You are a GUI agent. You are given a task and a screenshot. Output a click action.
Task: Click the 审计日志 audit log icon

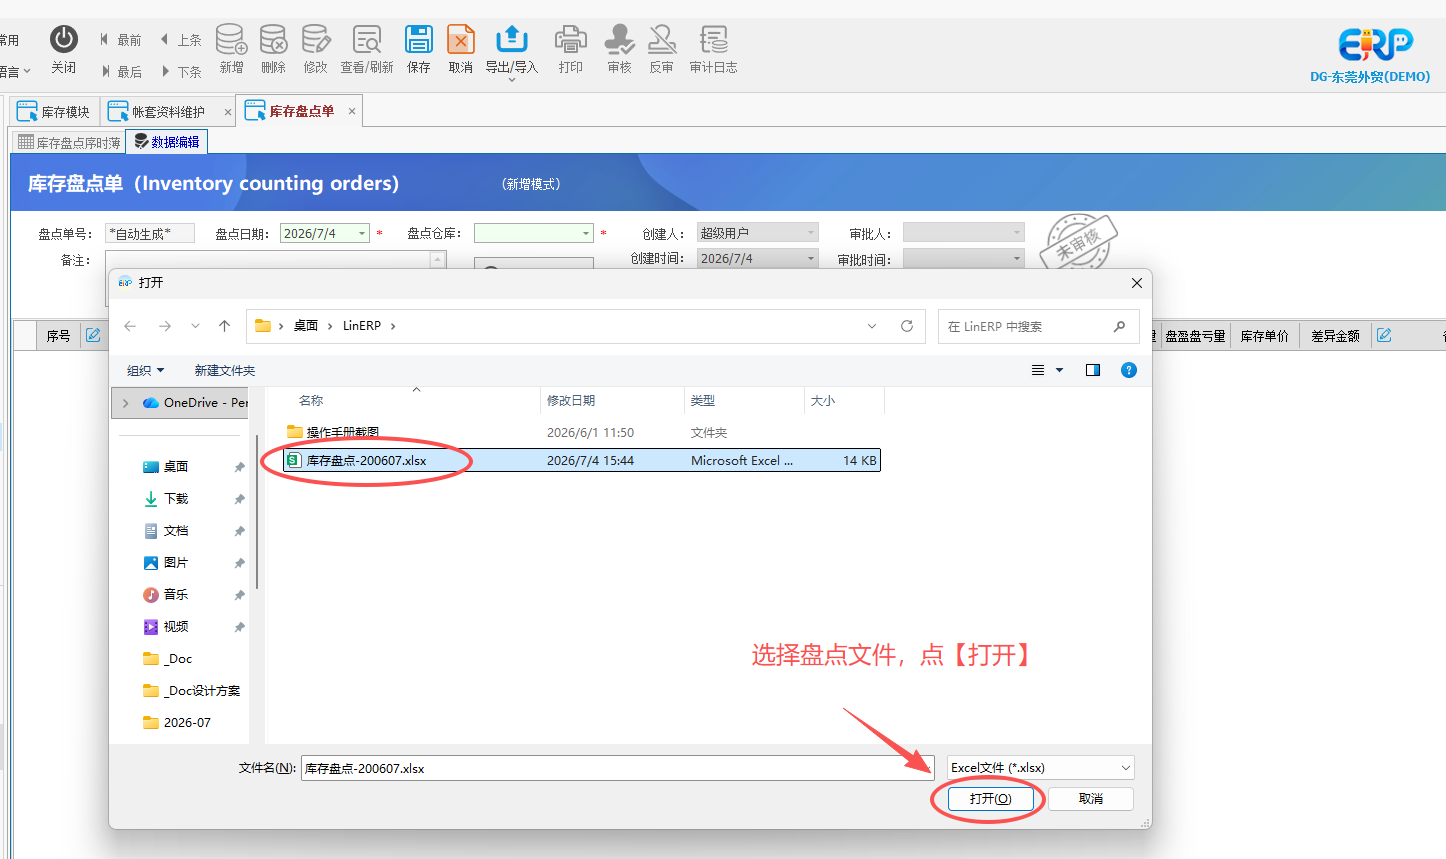click(713, 49)
